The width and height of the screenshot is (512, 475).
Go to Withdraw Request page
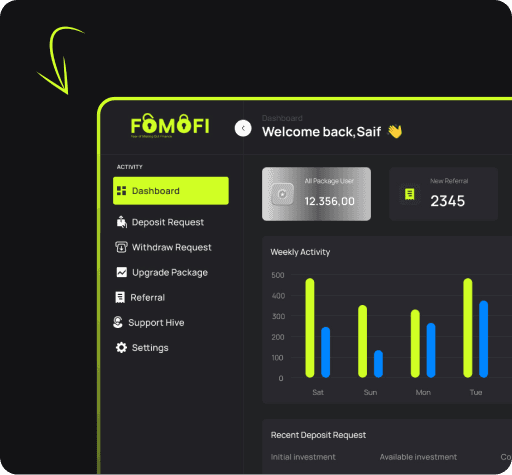tap(172, 247)
